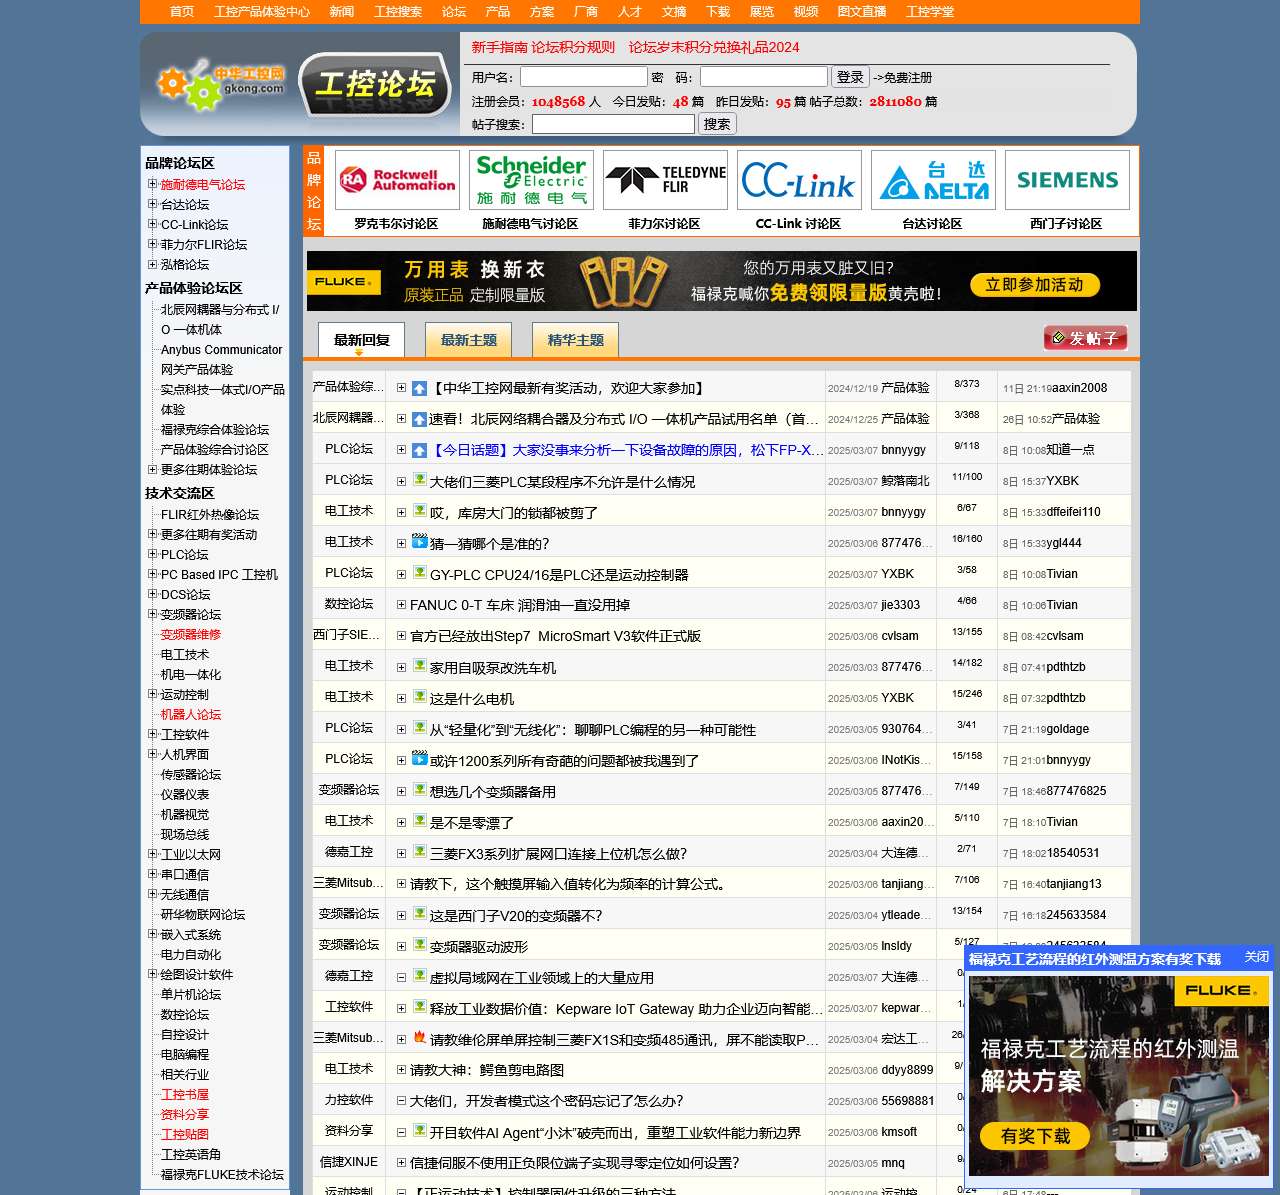Open 图文直播 in the top navigation

[862, 12]
